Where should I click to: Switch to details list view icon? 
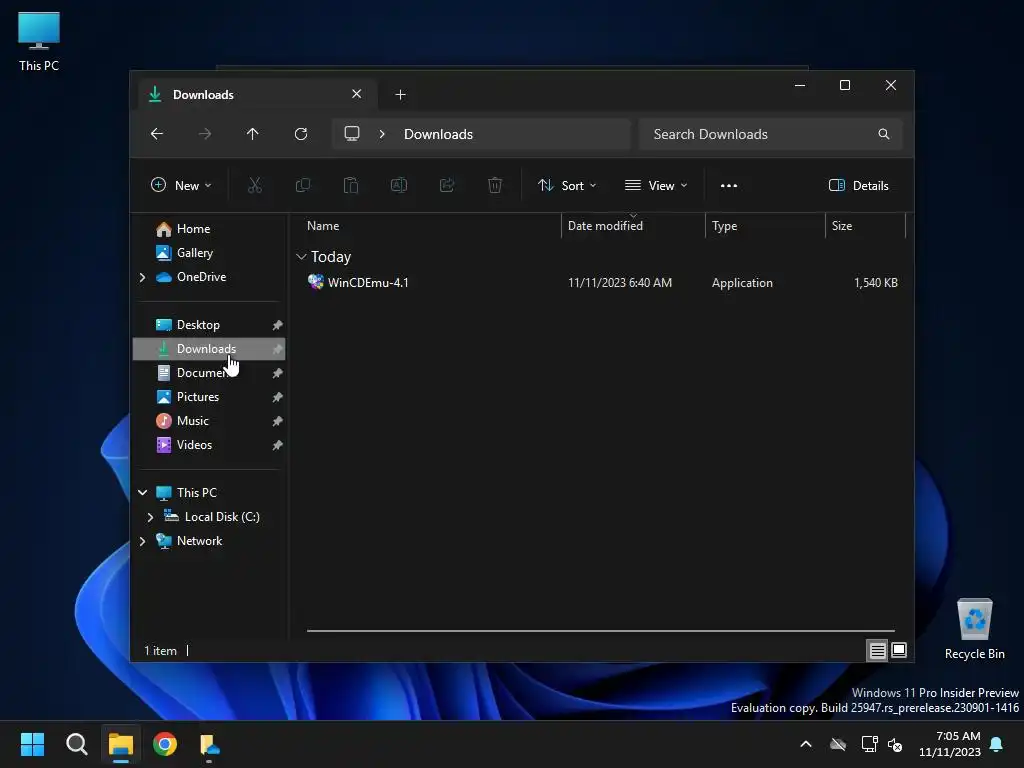point(877,650)
